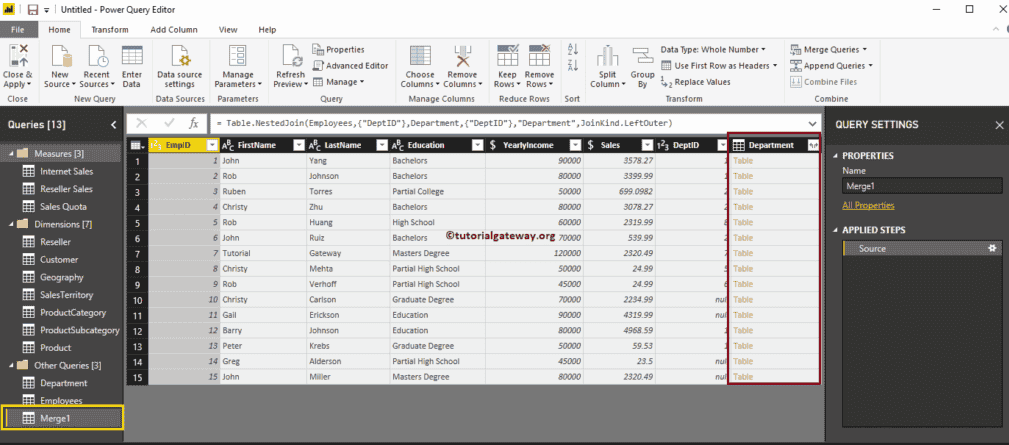Switch to the Home tab
This screenshot has height=445, width=1009.
tap(60, 30)
